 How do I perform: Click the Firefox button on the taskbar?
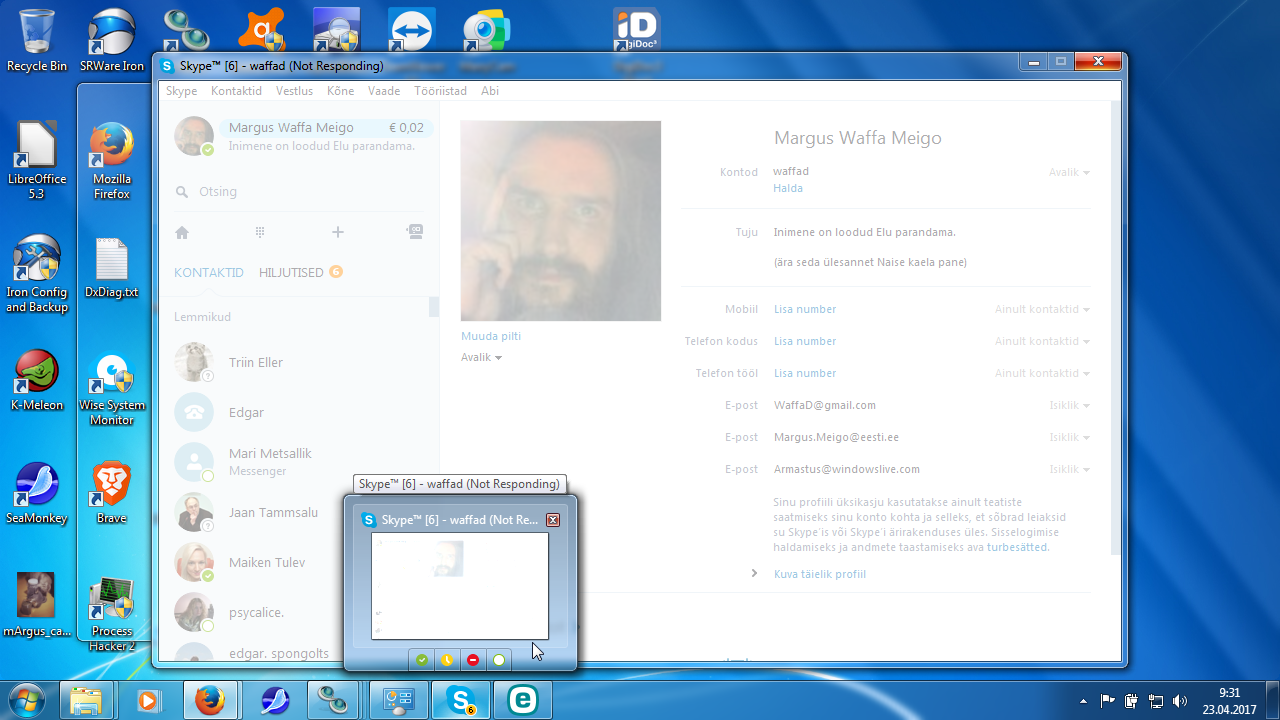(209, 700)
